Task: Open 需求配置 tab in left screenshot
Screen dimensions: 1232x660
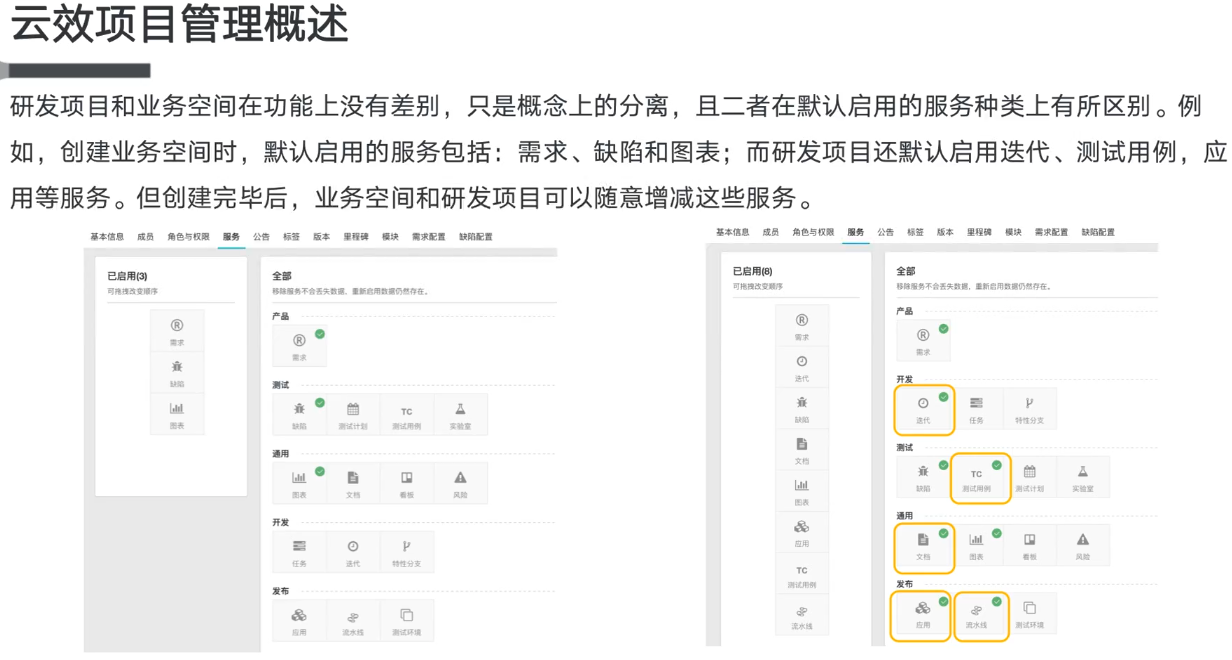Action: pos(430,237)
